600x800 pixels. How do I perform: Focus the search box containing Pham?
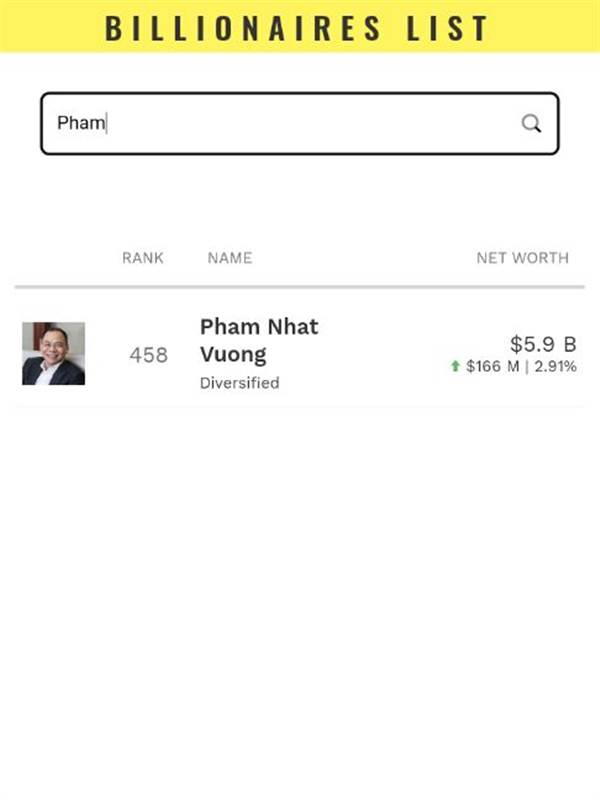coord(300,123)
